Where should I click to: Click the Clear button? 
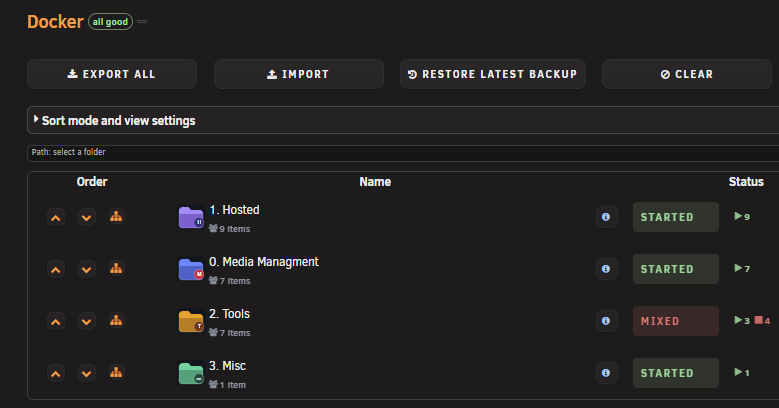tap(687, 74)
